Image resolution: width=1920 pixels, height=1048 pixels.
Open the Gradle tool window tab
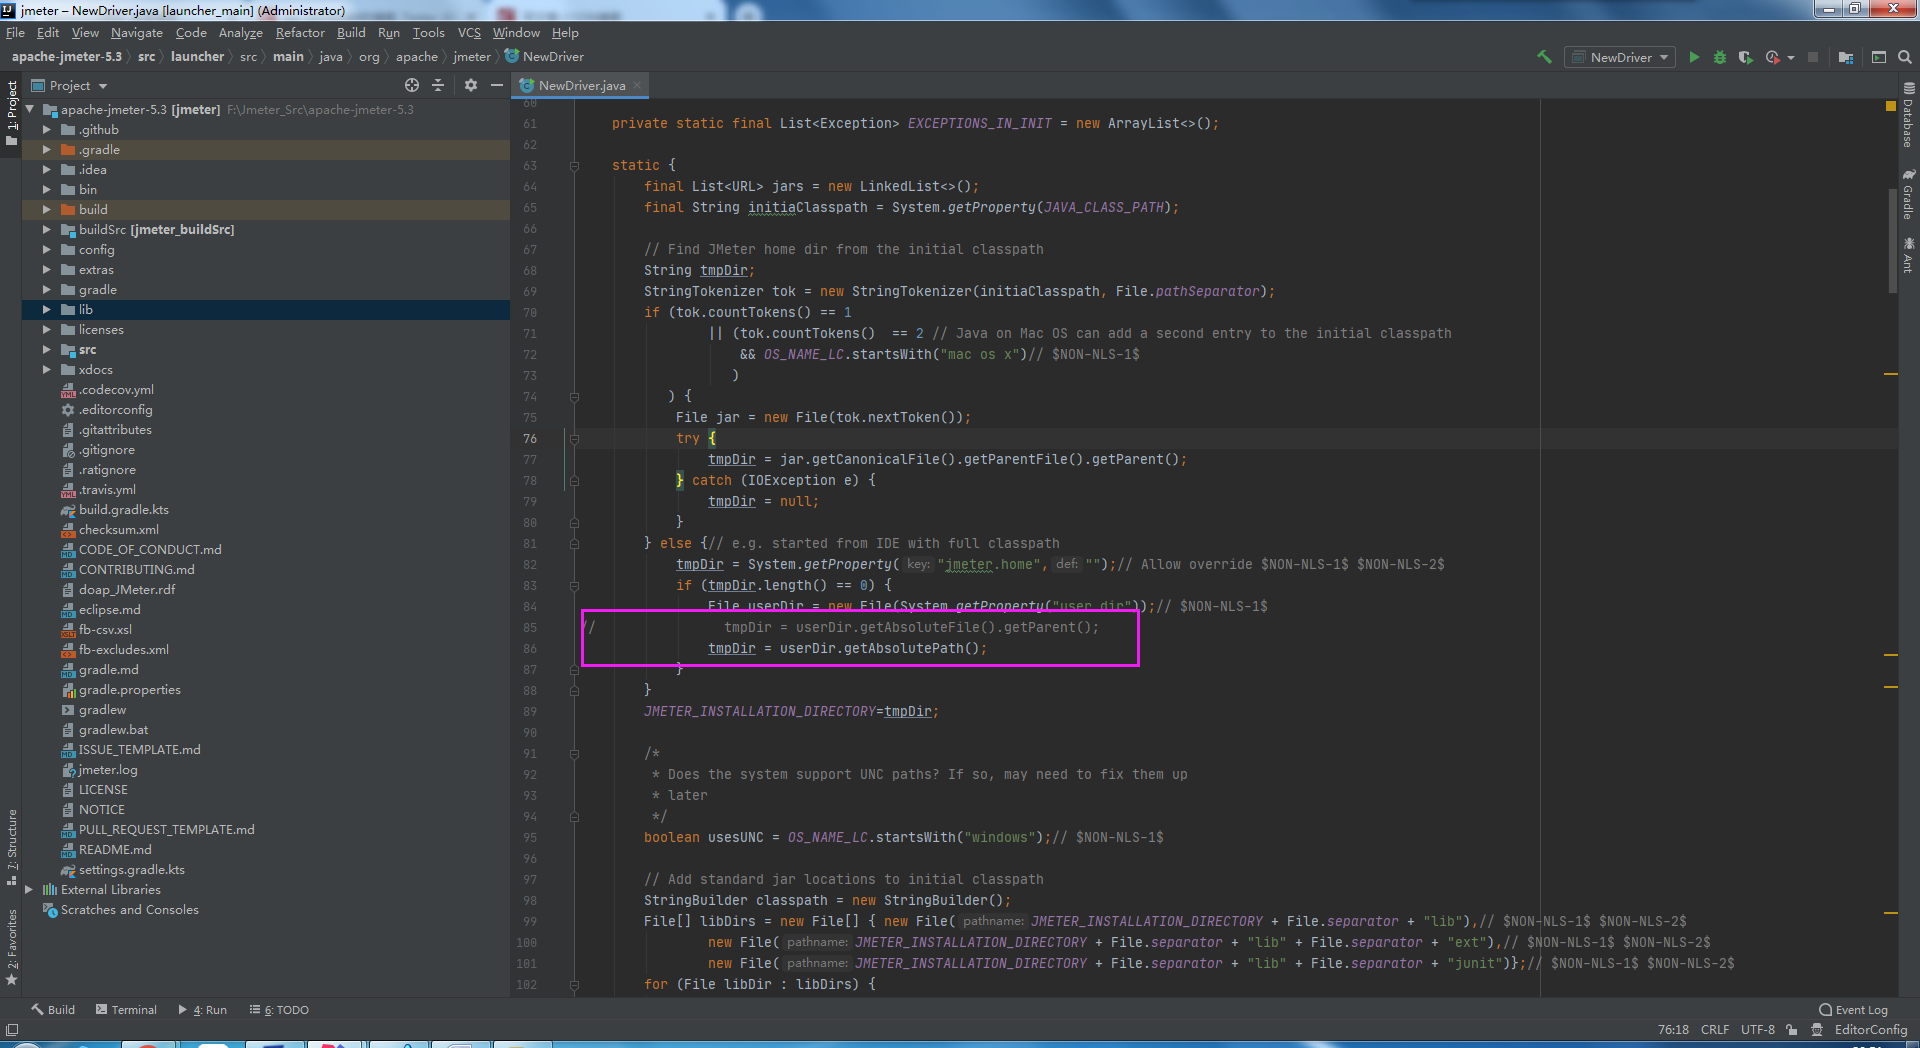(x=1908, y=195)
